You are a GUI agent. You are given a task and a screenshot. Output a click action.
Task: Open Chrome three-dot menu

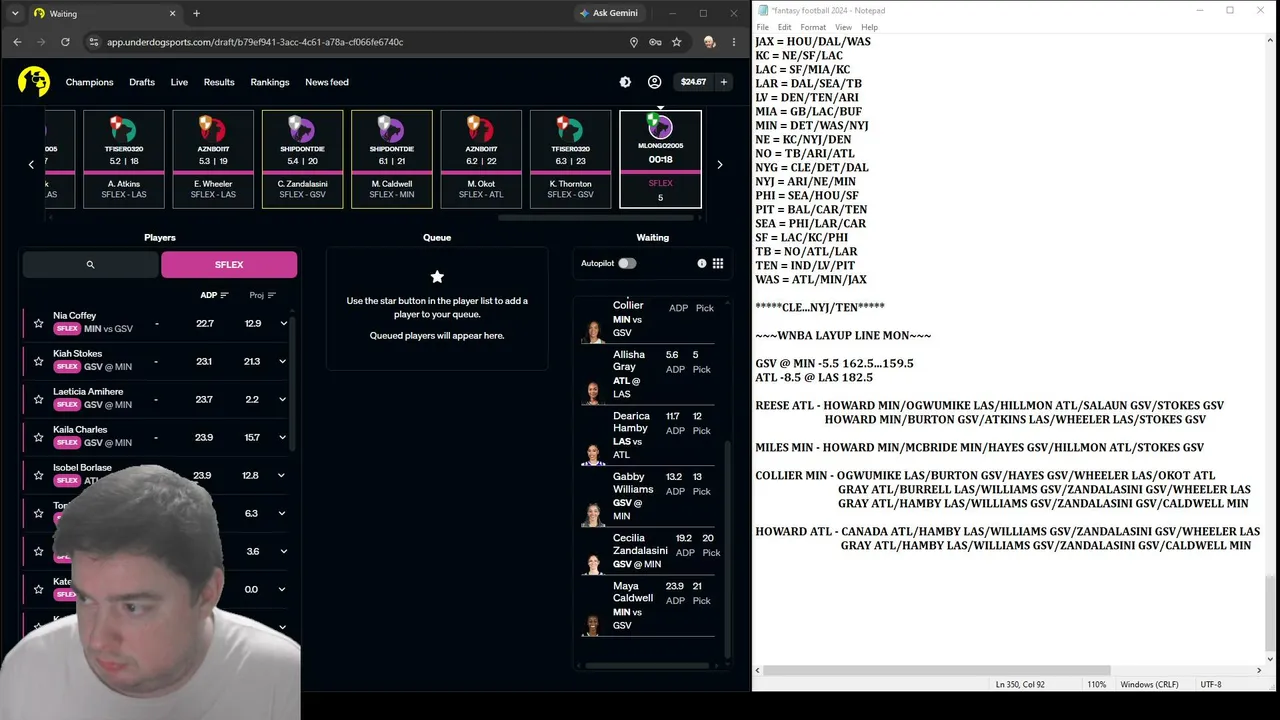click(x=734, y=42)
